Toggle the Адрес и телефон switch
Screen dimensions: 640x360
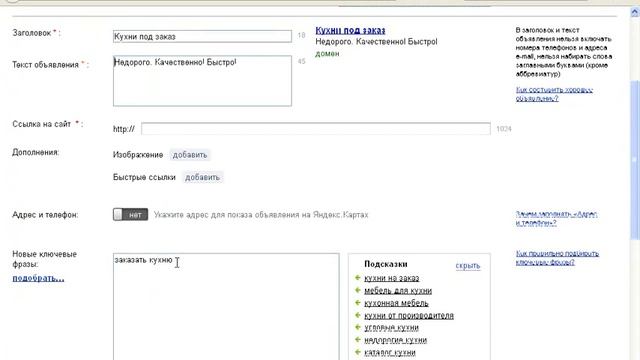[x=131, y=215]
